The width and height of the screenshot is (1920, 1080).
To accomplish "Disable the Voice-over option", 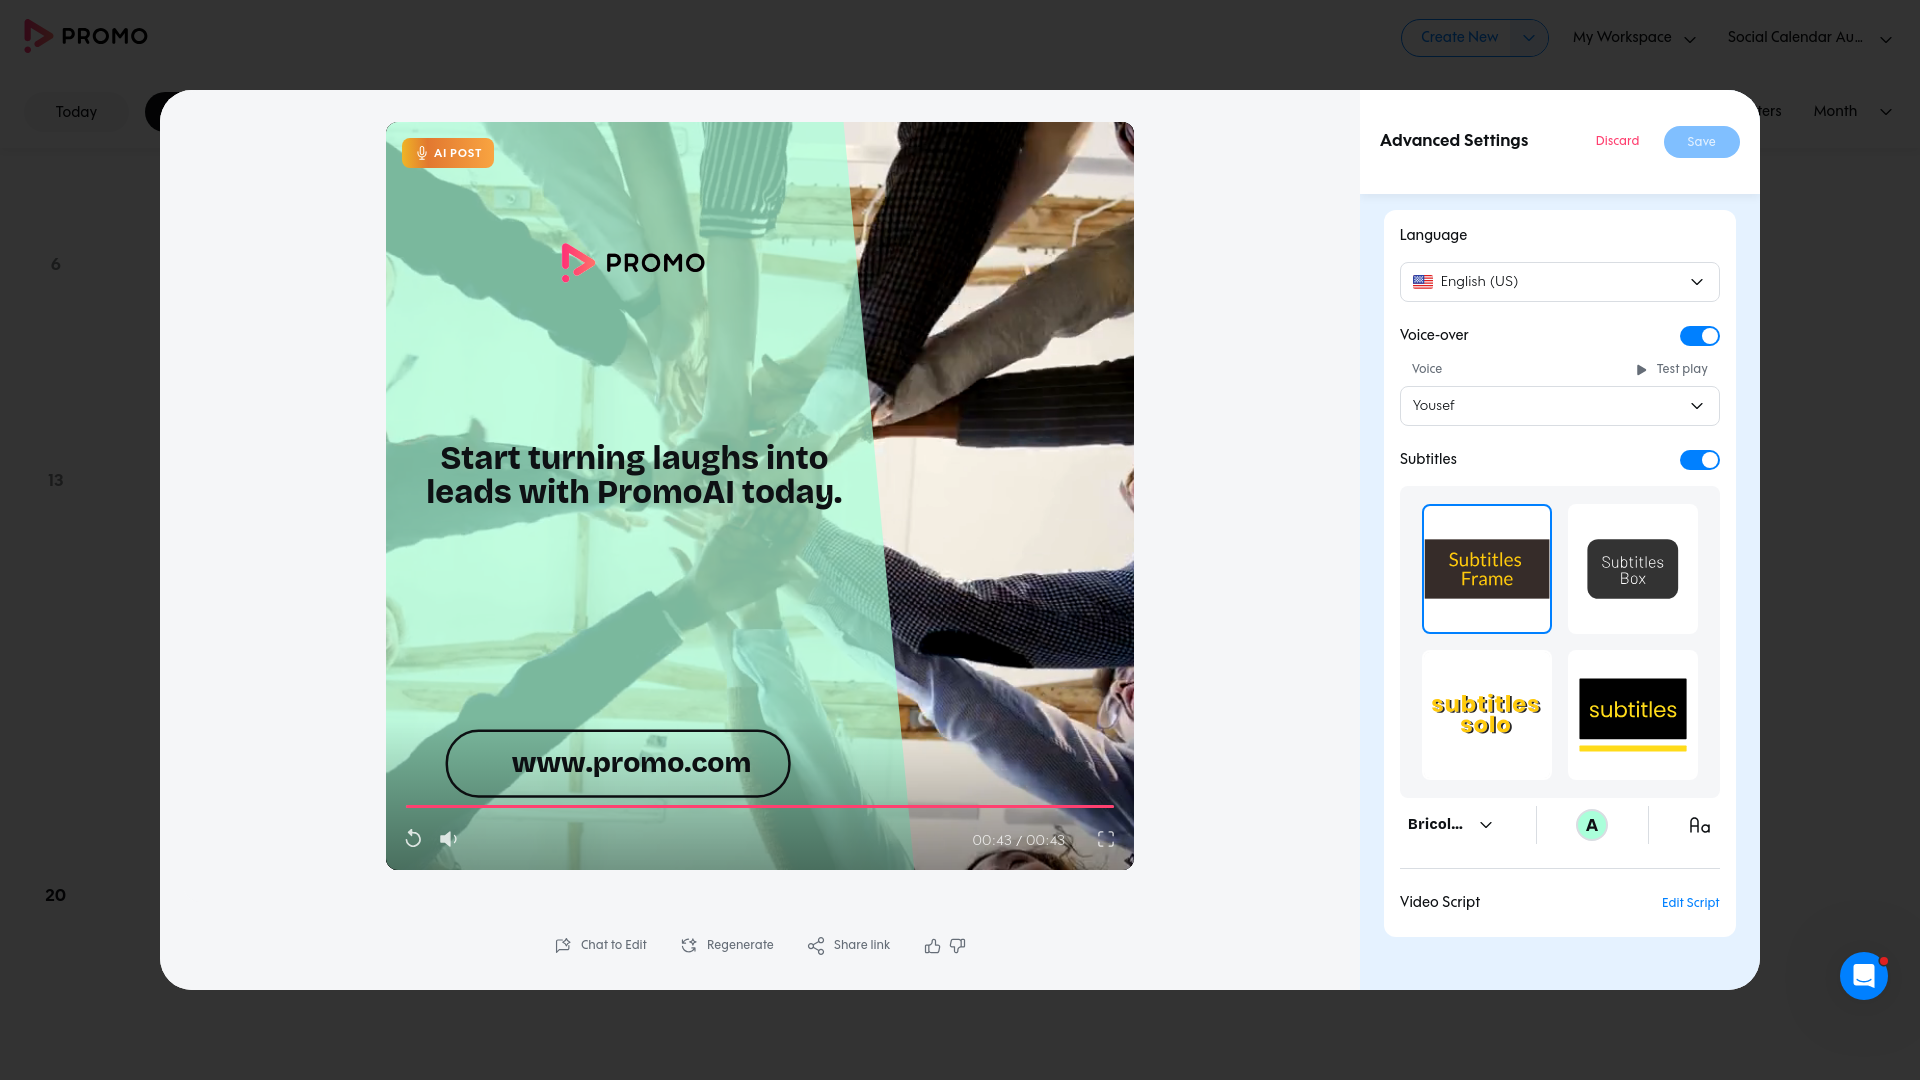I will [1699, 335].
